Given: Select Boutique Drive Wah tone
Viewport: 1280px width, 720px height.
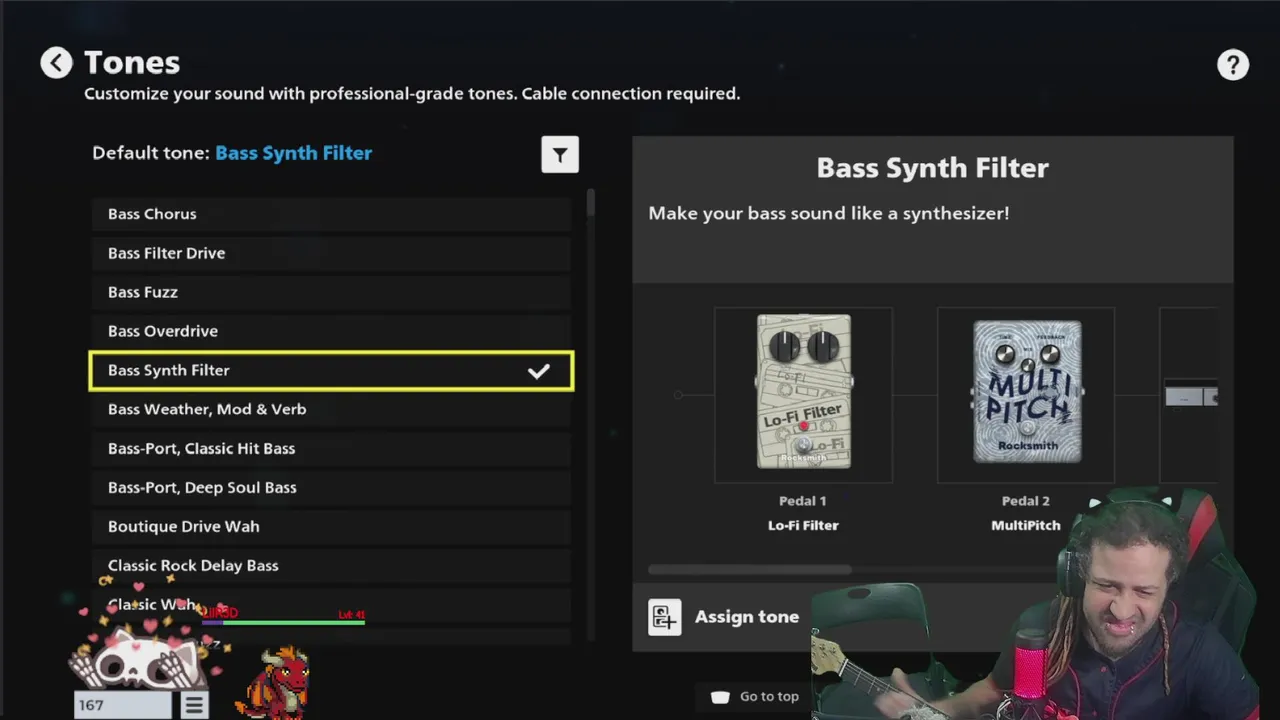Looking at the screenshot, I should [x=331, y=526].
